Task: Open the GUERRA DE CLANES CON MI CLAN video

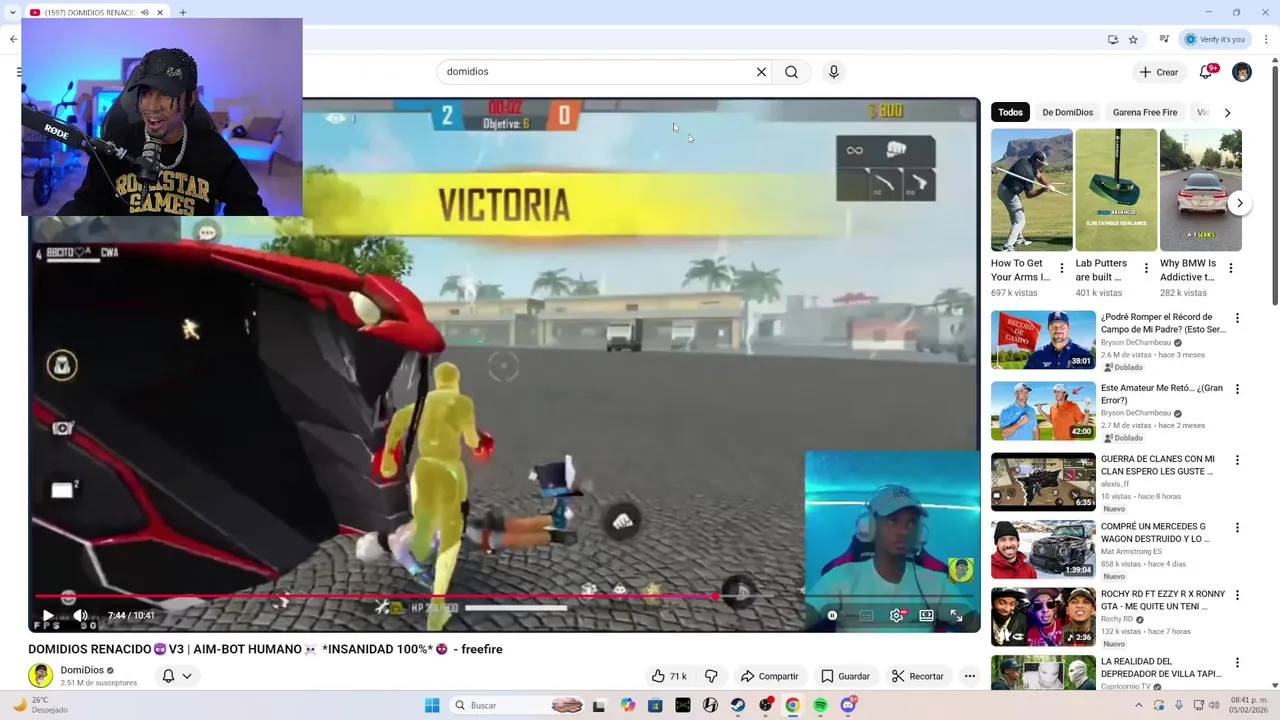Action: point(1043,482)
